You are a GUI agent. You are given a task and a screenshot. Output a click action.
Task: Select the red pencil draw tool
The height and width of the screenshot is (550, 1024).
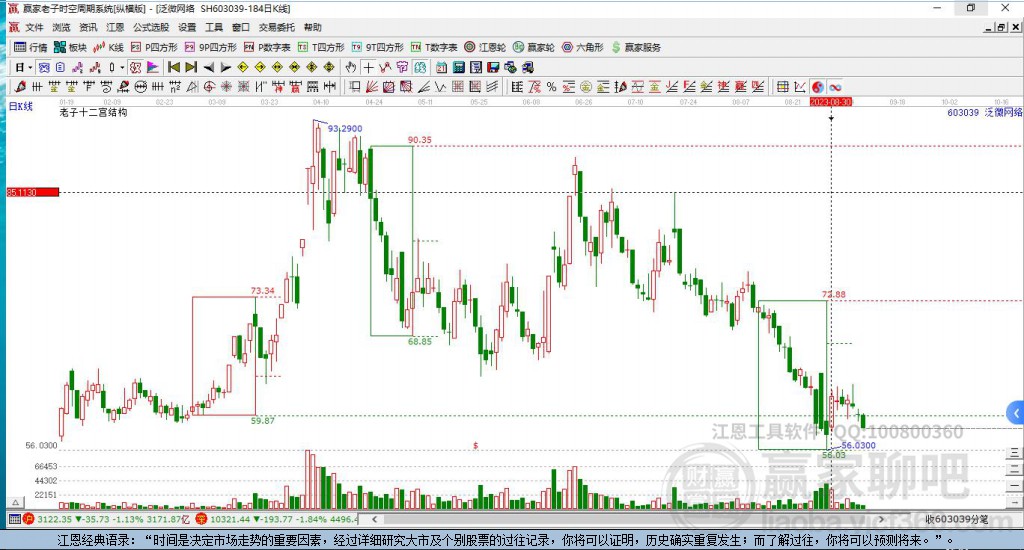(20, 86)
